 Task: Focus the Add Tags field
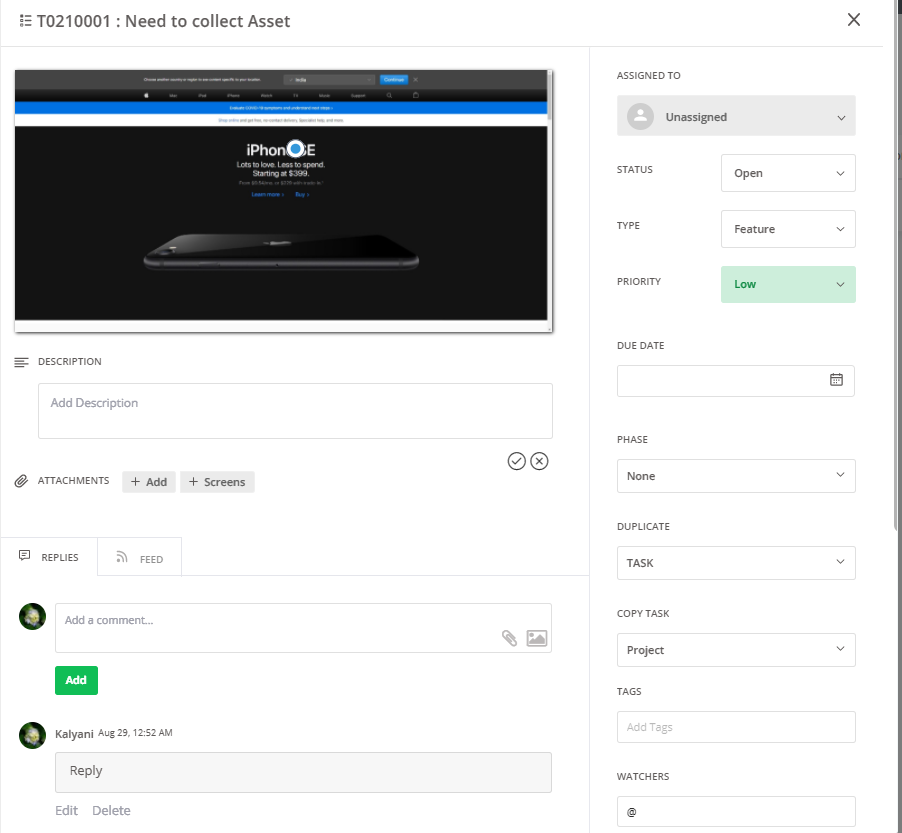tap(736, 727)
